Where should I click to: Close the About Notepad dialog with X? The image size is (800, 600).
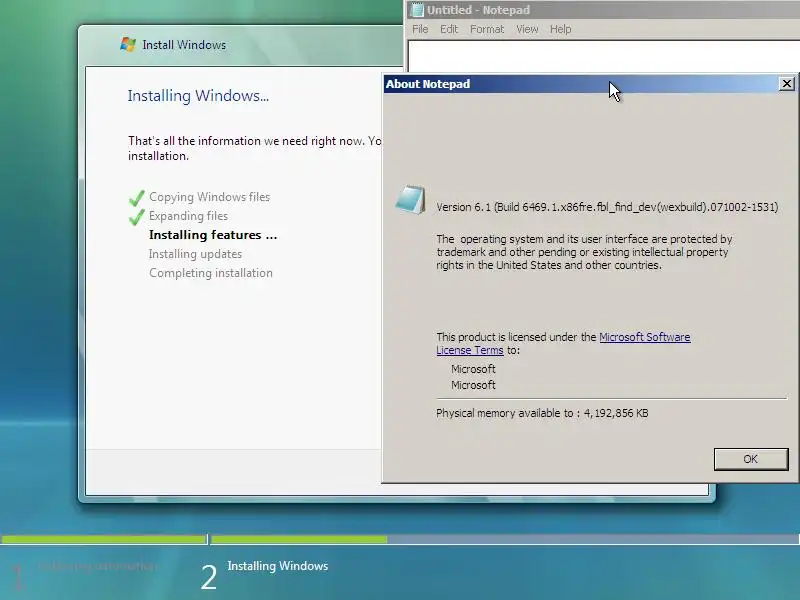click(787, 84)
